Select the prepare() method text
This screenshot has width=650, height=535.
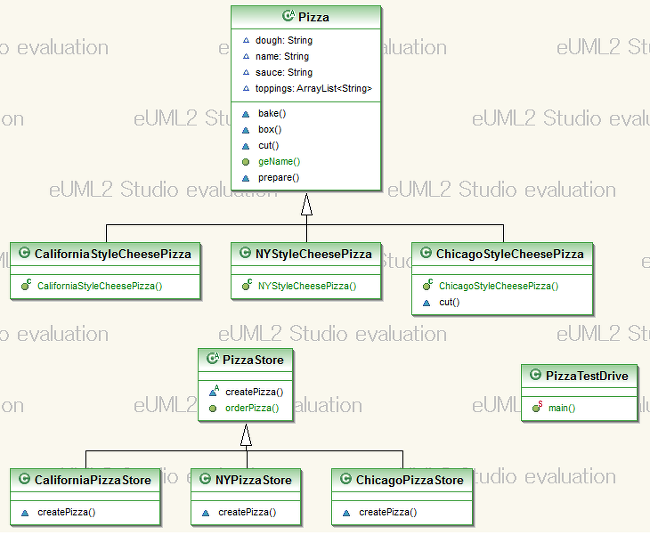[279, 178]
